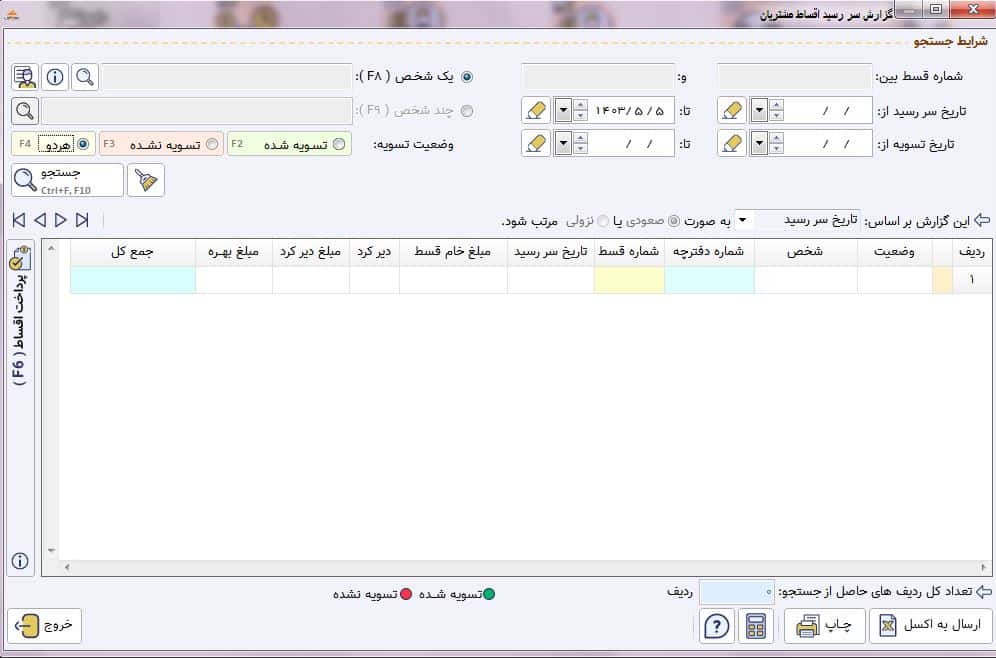Click the info icon below the پرداخت اقساط panel
996x658 pixels.
pyautogui.click(x=20, y=561)
